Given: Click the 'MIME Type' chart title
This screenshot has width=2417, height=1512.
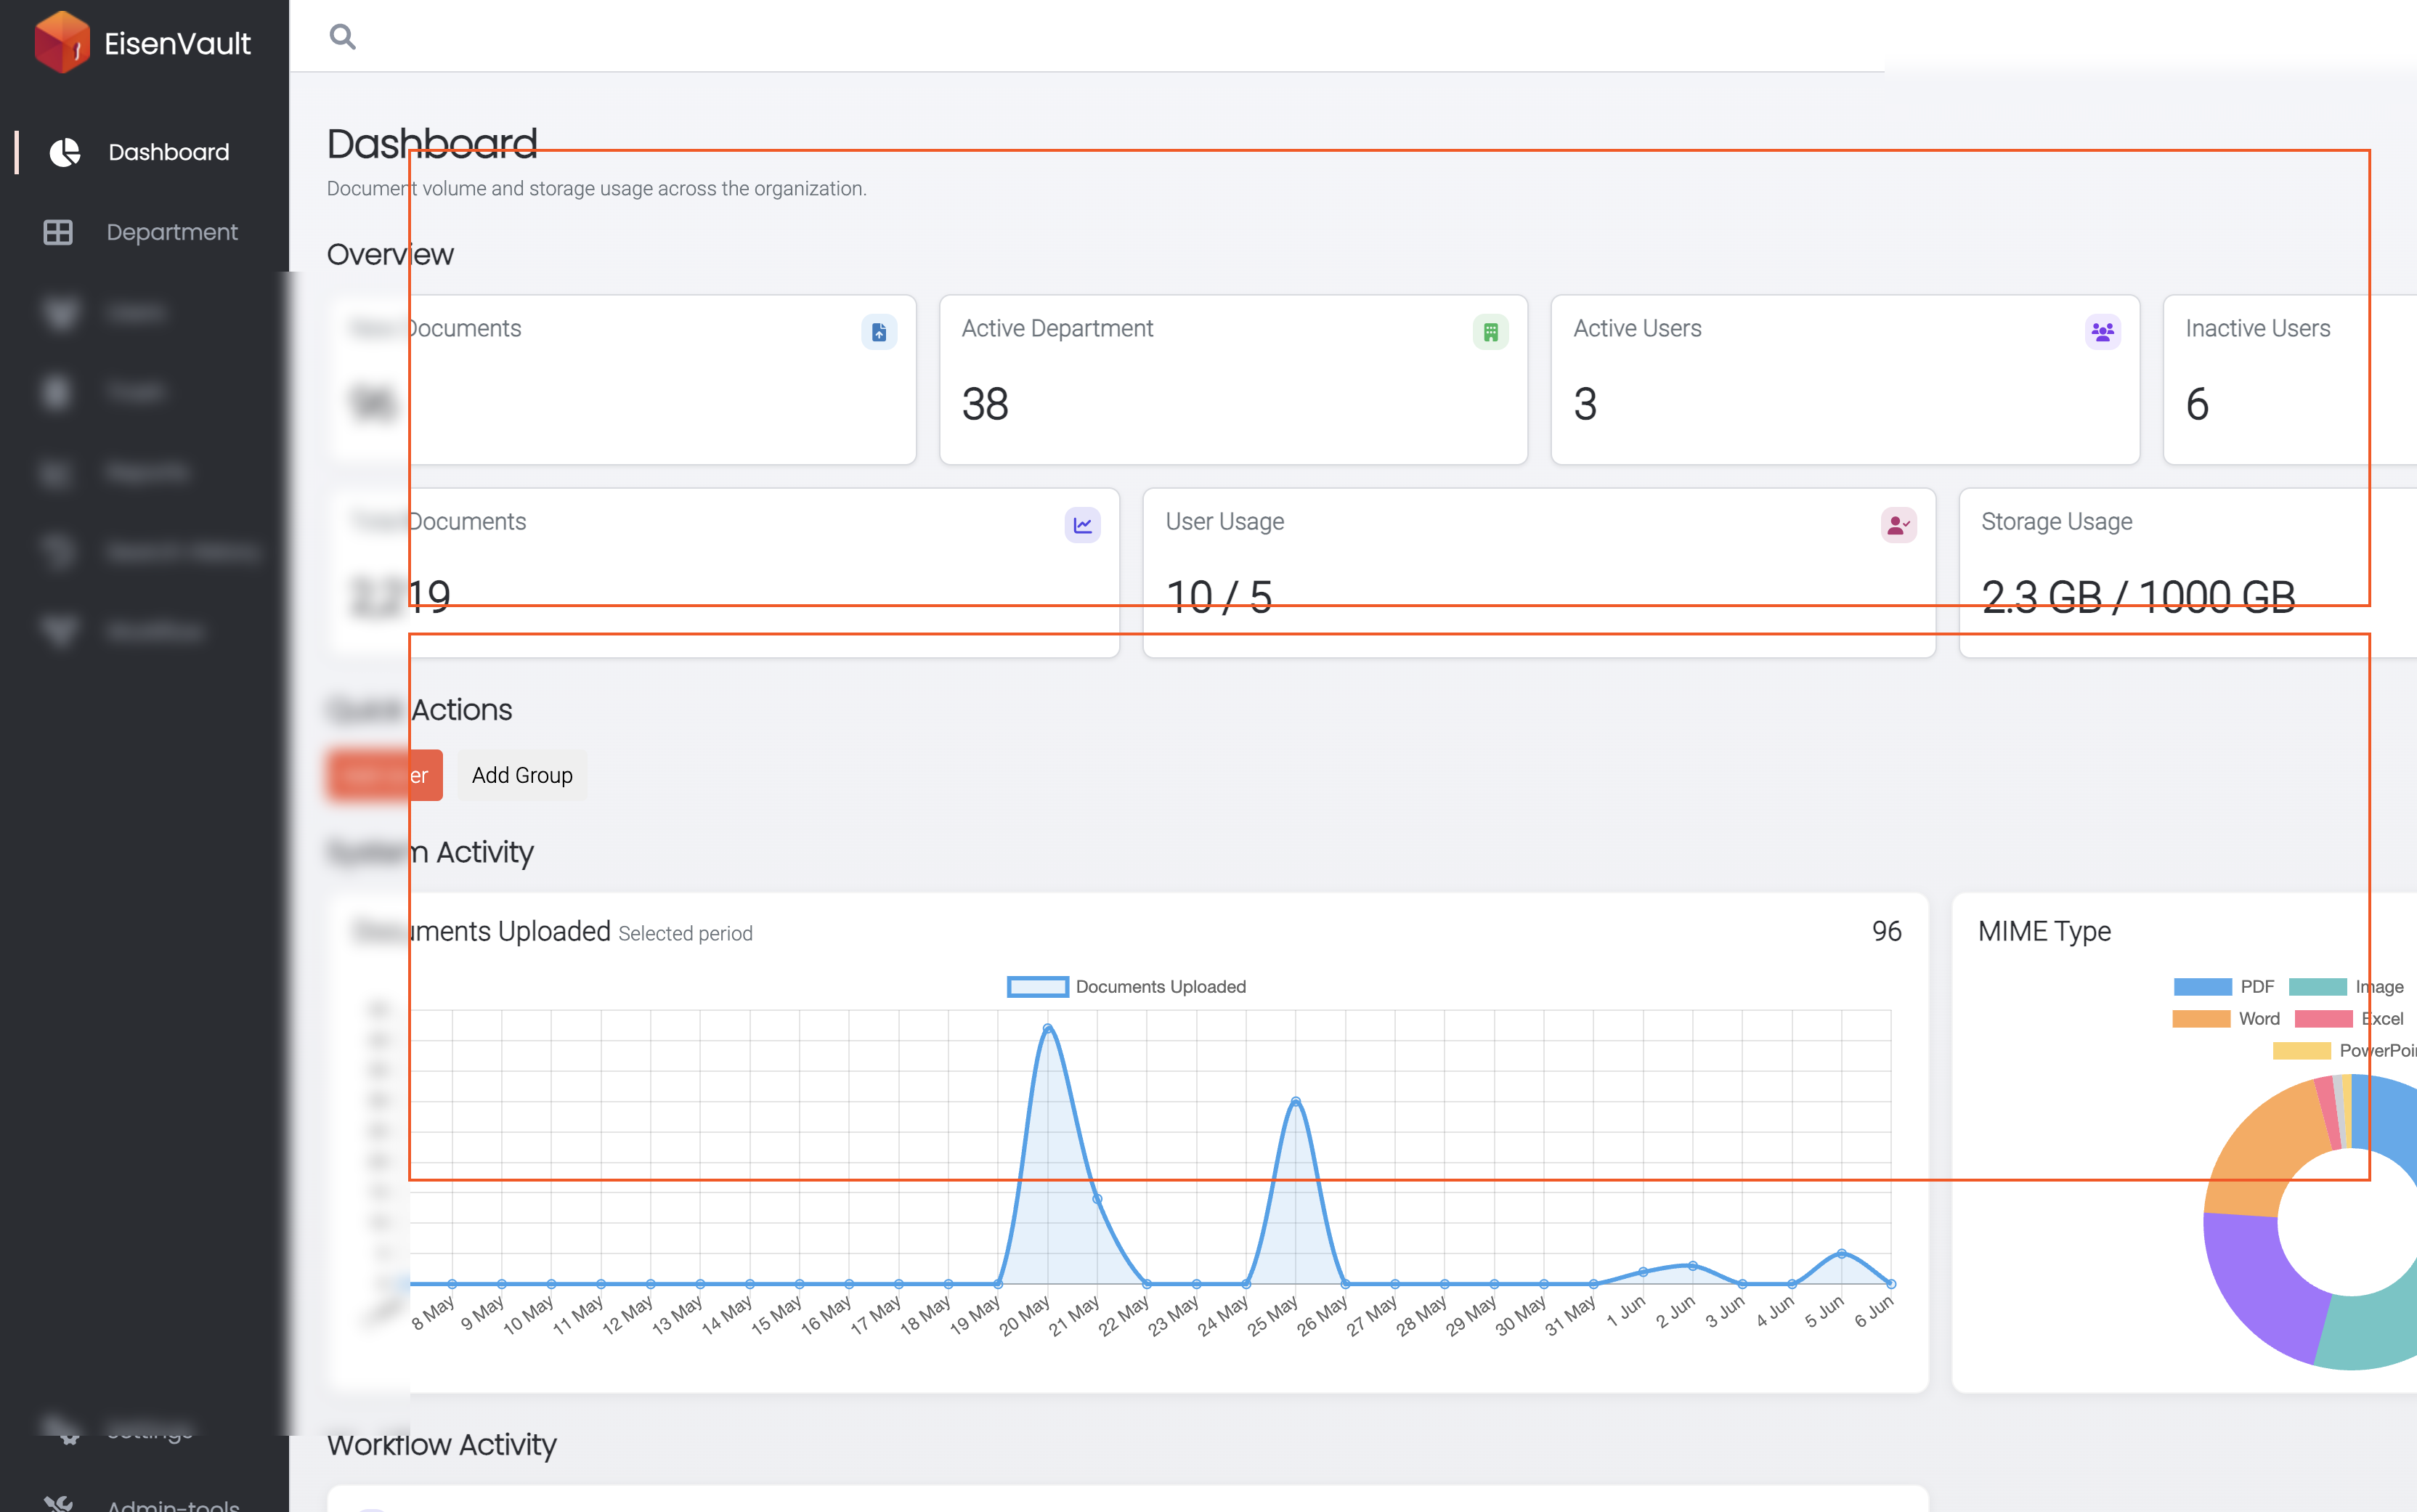Looking at the screenshot, I should [2044, 931].
